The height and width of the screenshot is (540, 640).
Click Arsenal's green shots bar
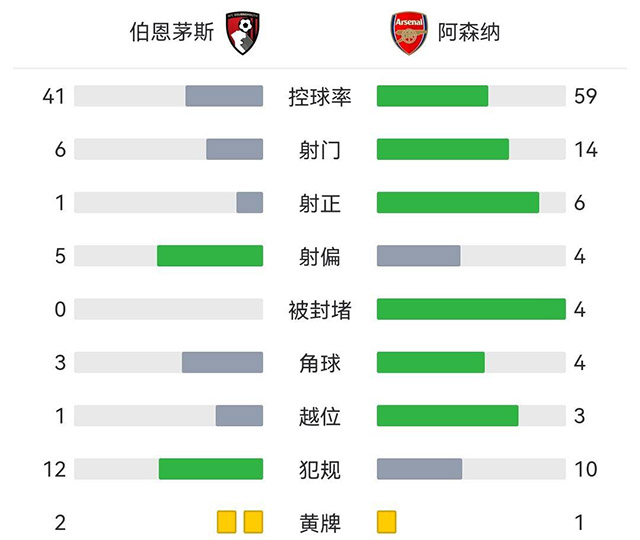[x=442, y=149]
